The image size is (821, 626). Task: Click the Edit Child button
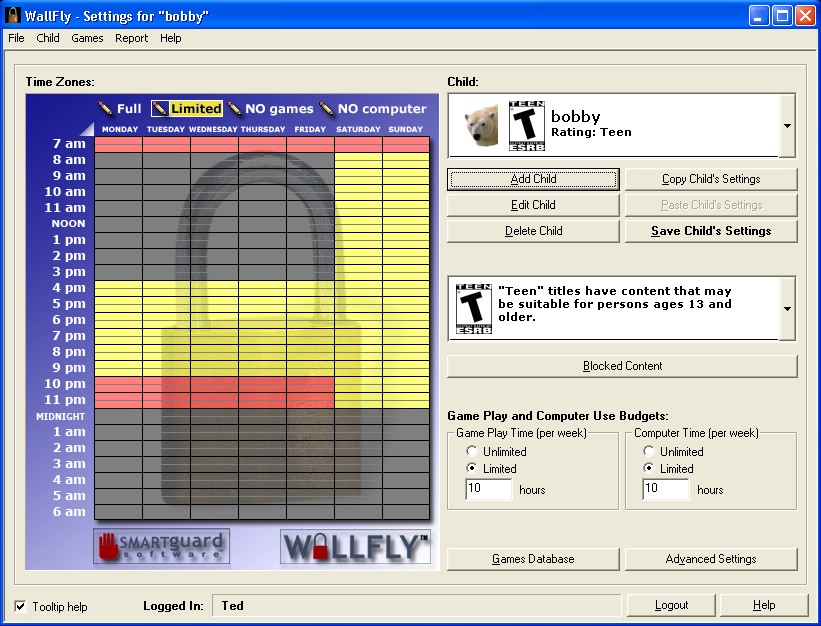click(533, 205)
